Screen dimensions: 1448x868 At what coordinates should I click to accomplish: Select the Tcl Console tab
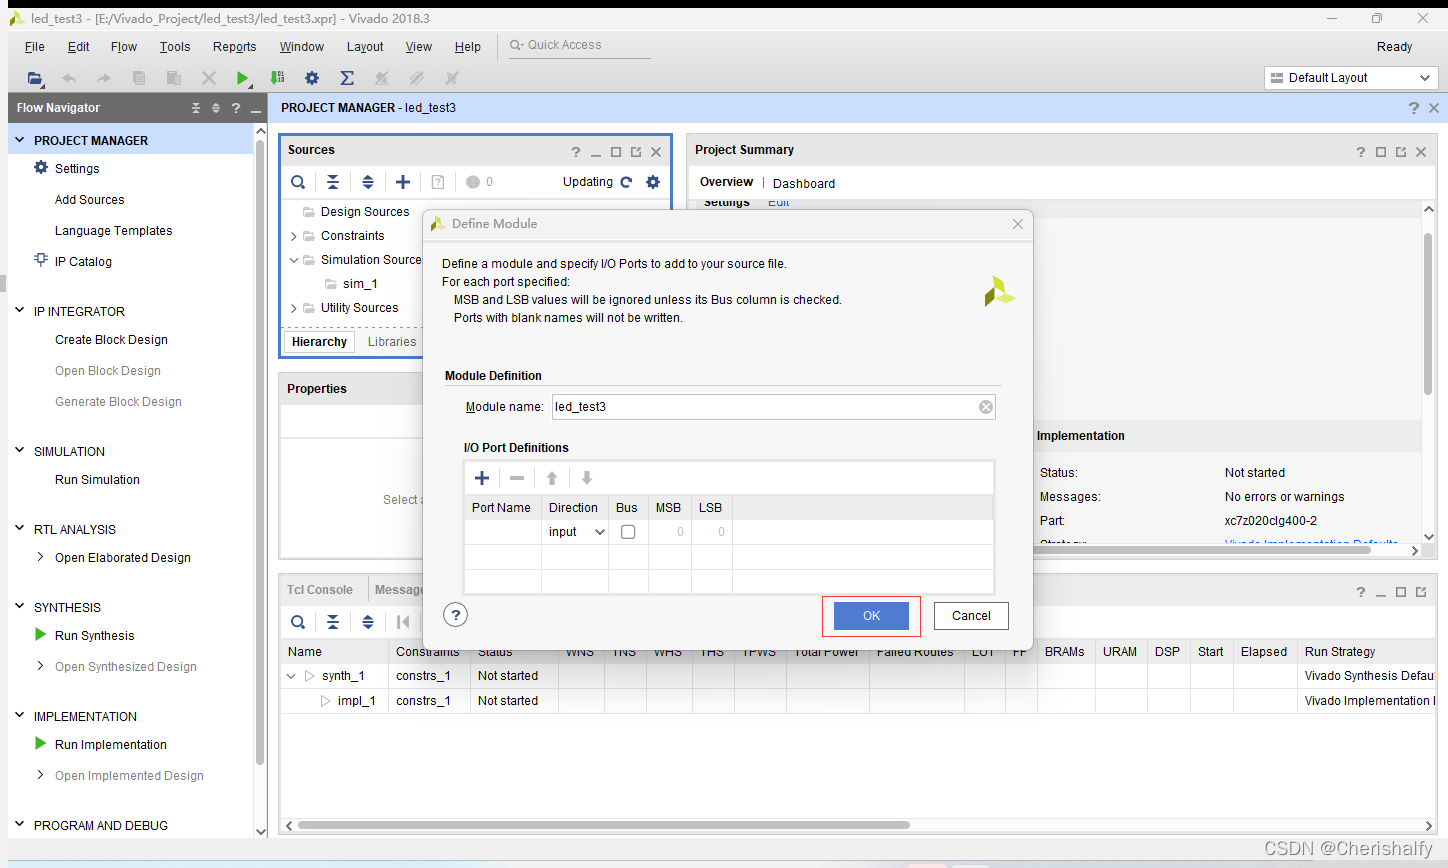pyautogui.click(x=320, y=590)
